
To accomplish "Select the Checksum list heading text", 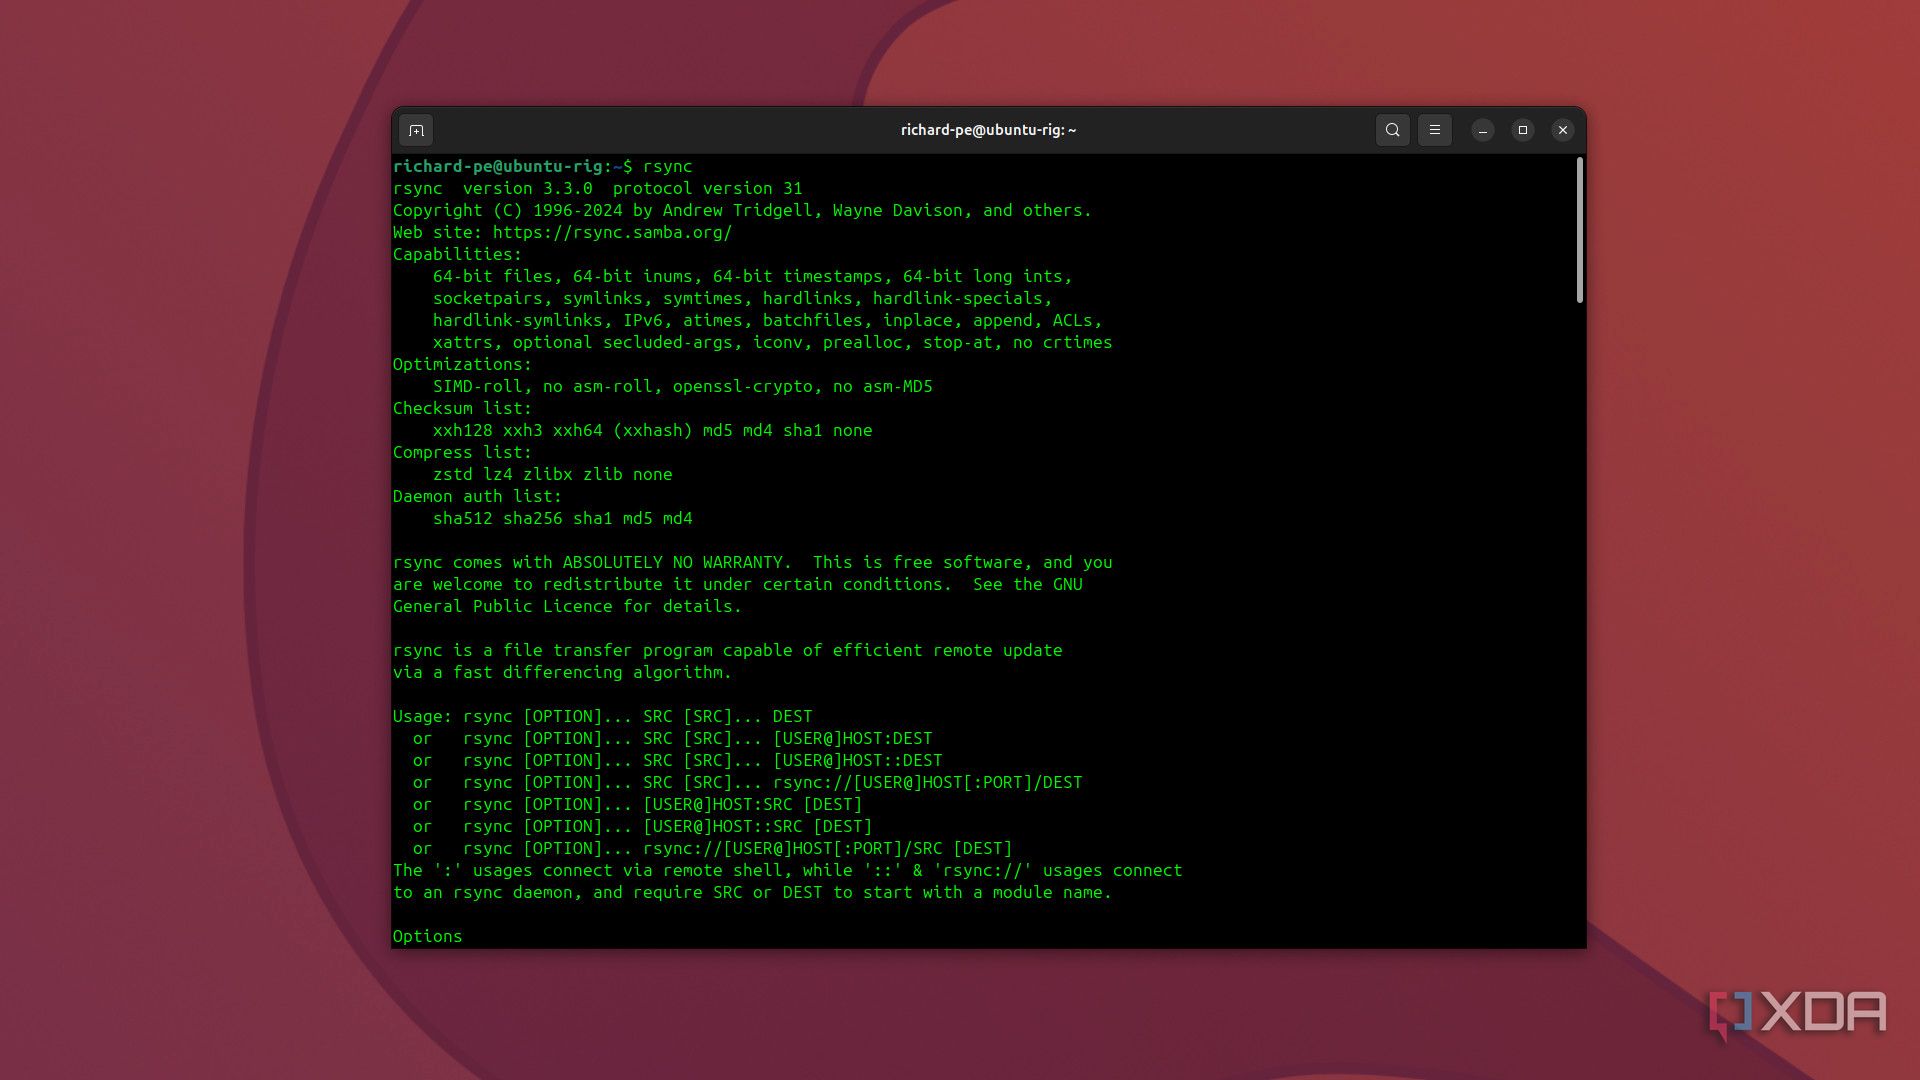I will [x=459, y=408].
